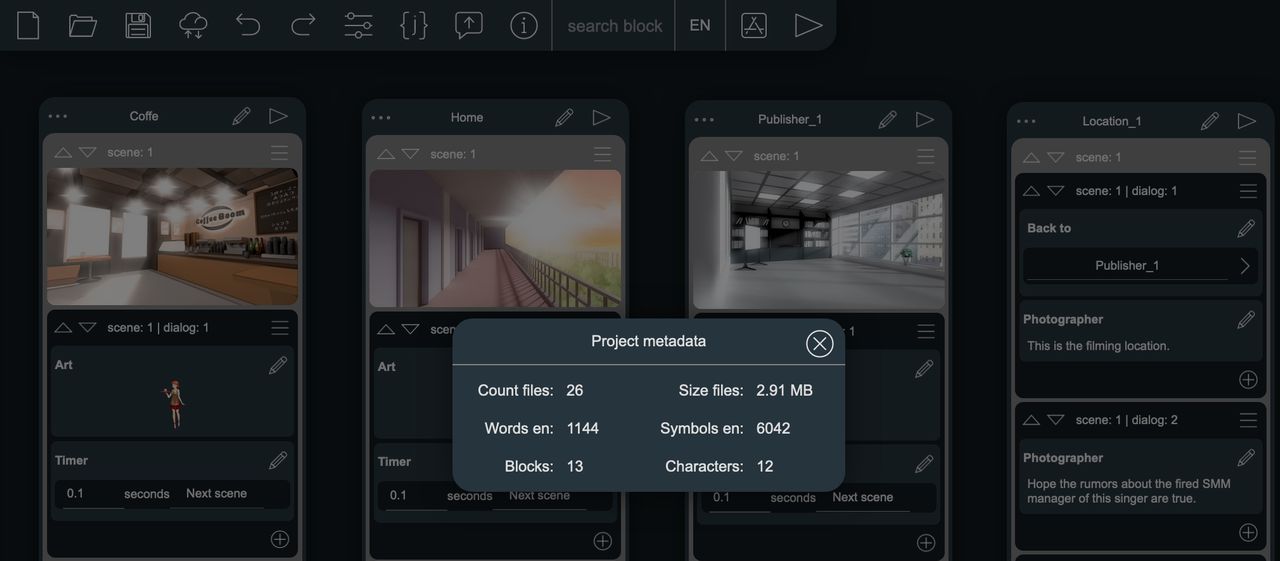Open project info from toolbar
The image size is (1280, 561).
coord(524,25)
